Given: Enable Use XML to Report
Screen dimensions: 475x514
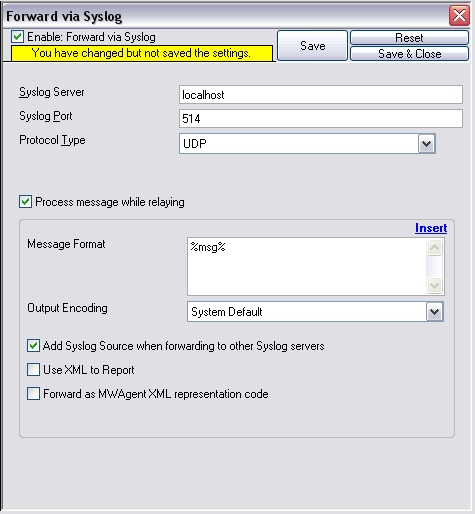Looking at the screenshot, I should pos(33,370).
